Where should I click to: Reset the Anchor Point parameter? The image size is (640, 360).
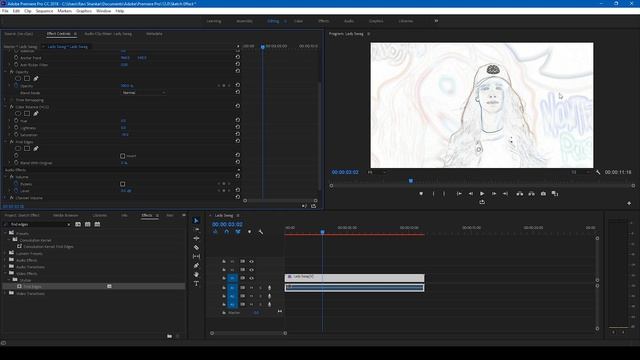[x=238, y=58]
